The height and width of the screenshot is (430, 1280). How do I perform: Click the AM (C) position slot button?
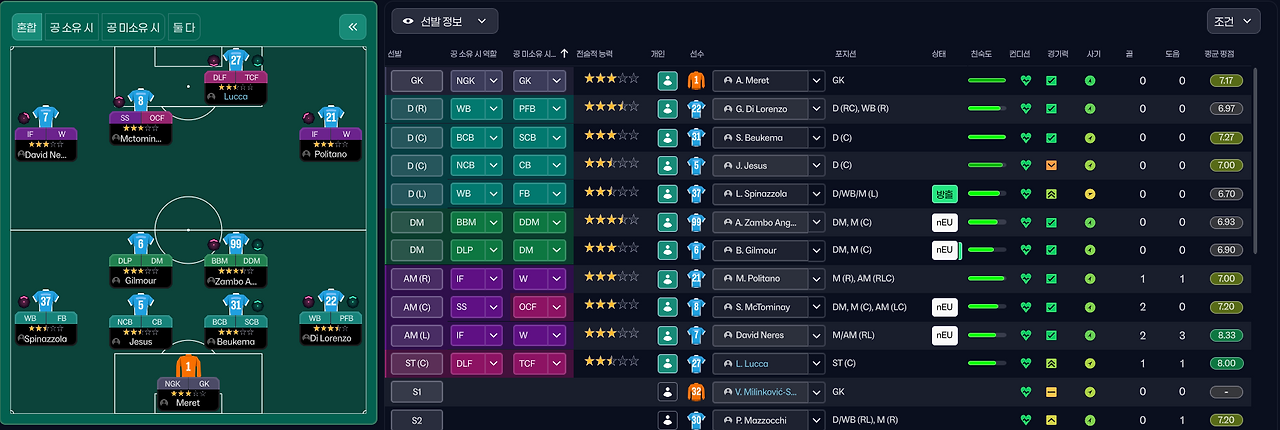click(416, 307)
